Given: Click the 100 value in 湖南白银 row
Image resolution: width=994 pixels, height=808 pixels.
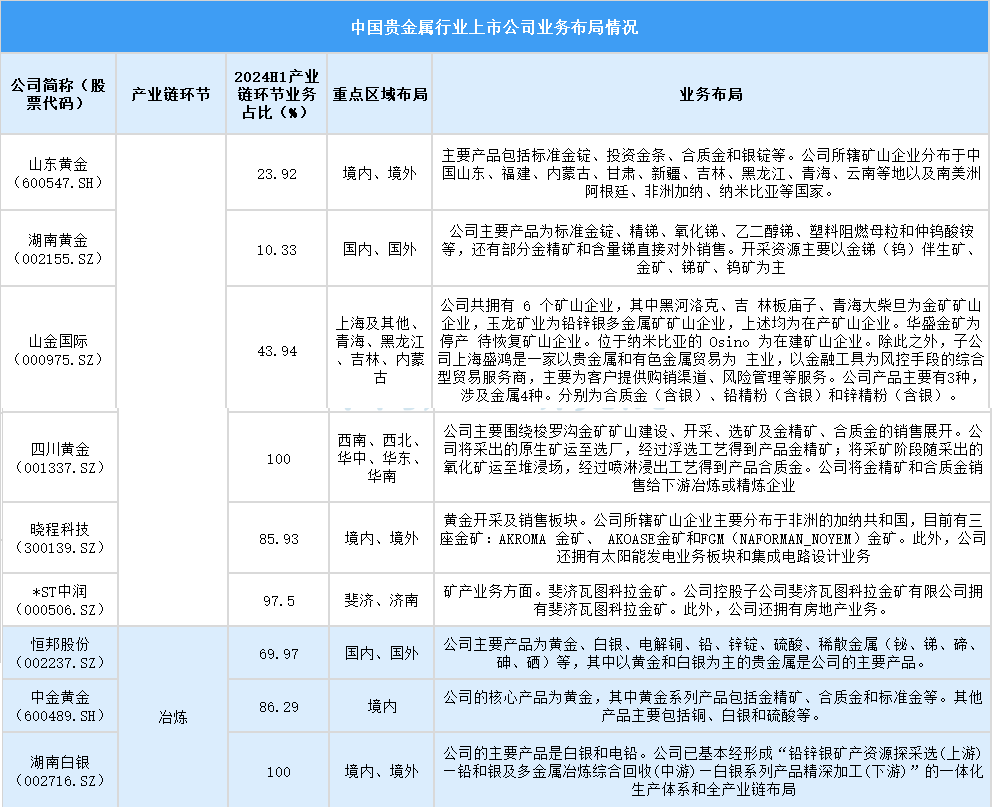Looking at the screenshot, I should (x=278, y=772).
